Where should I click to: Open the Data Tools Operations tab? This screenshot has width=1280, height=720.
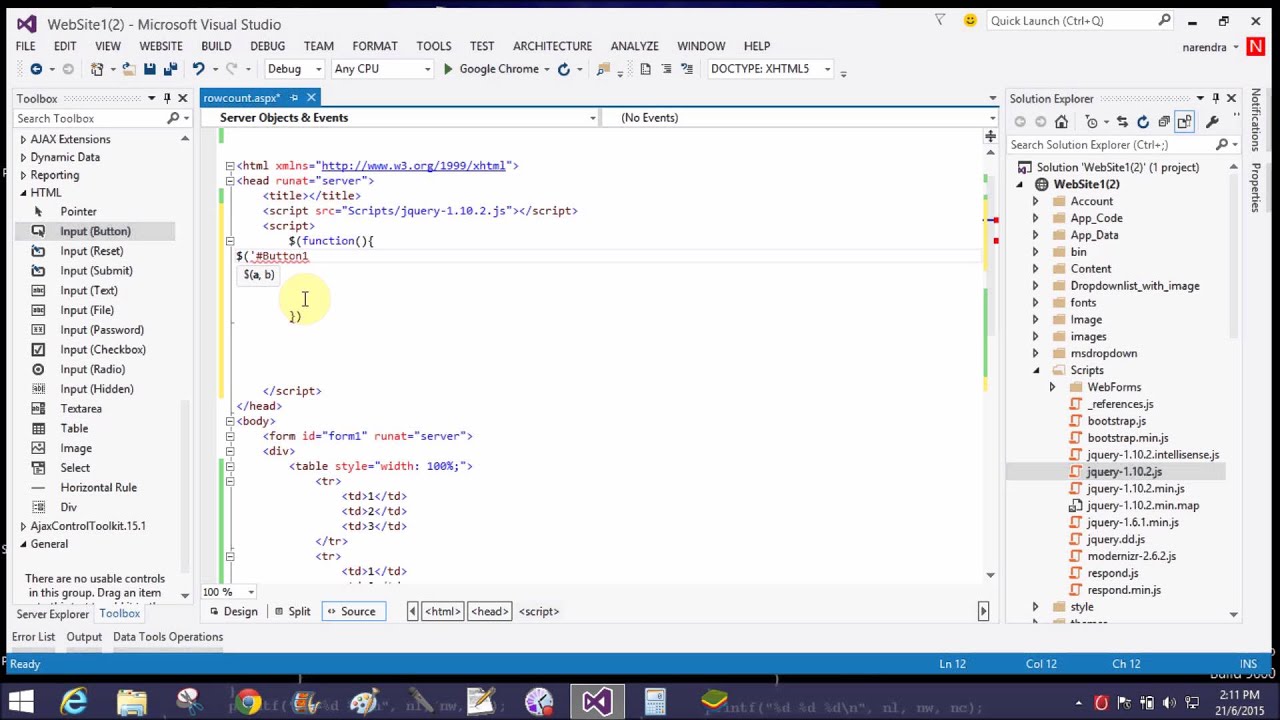(168, 637)
